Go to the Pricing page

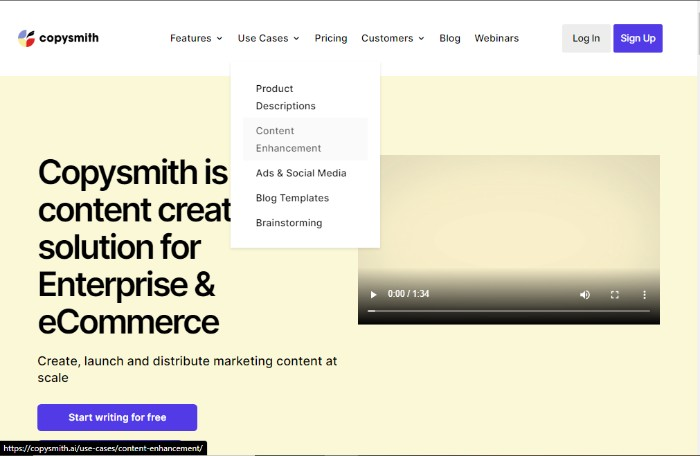[331, 38]
